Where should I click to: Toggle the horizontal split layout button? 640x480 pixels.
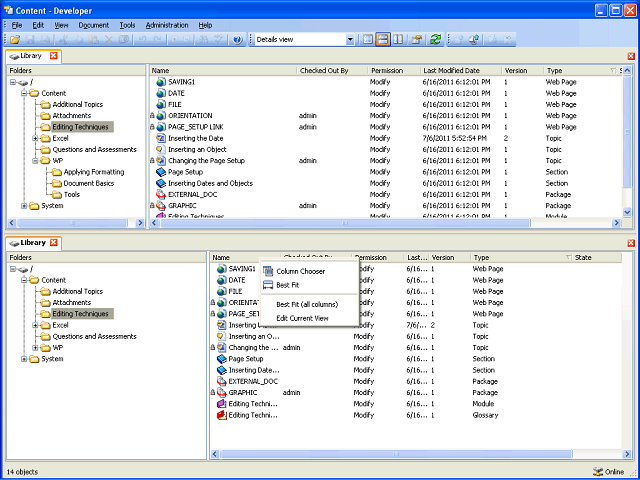[x=382, y=40]
